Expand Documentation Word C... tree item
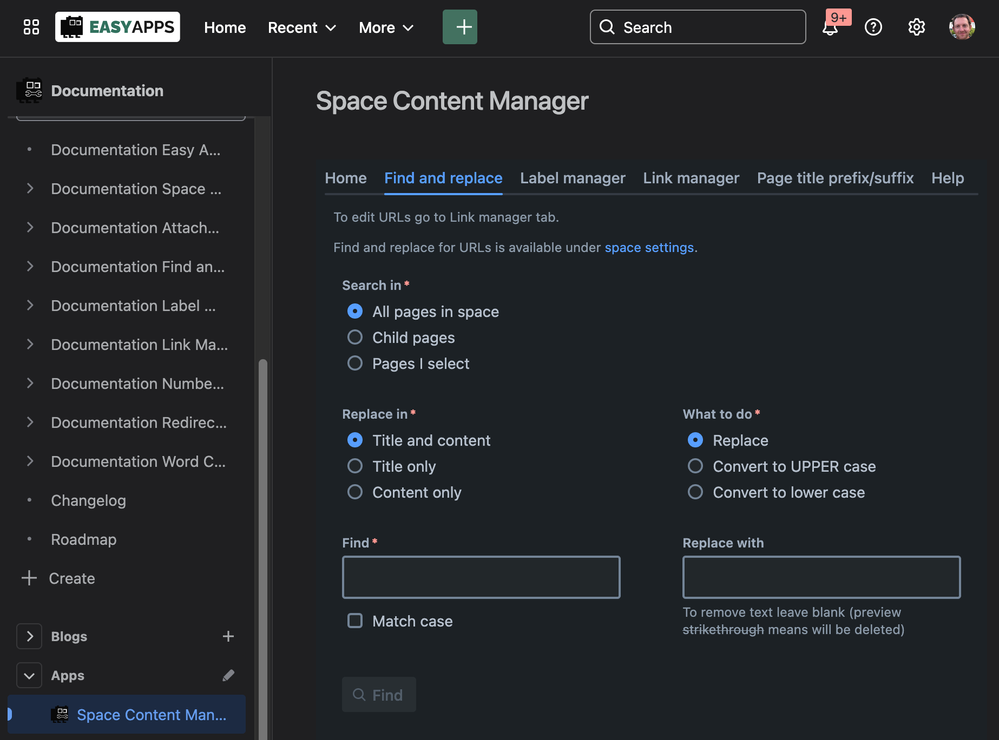Viewport: 999px width, 740px height. 30,461
